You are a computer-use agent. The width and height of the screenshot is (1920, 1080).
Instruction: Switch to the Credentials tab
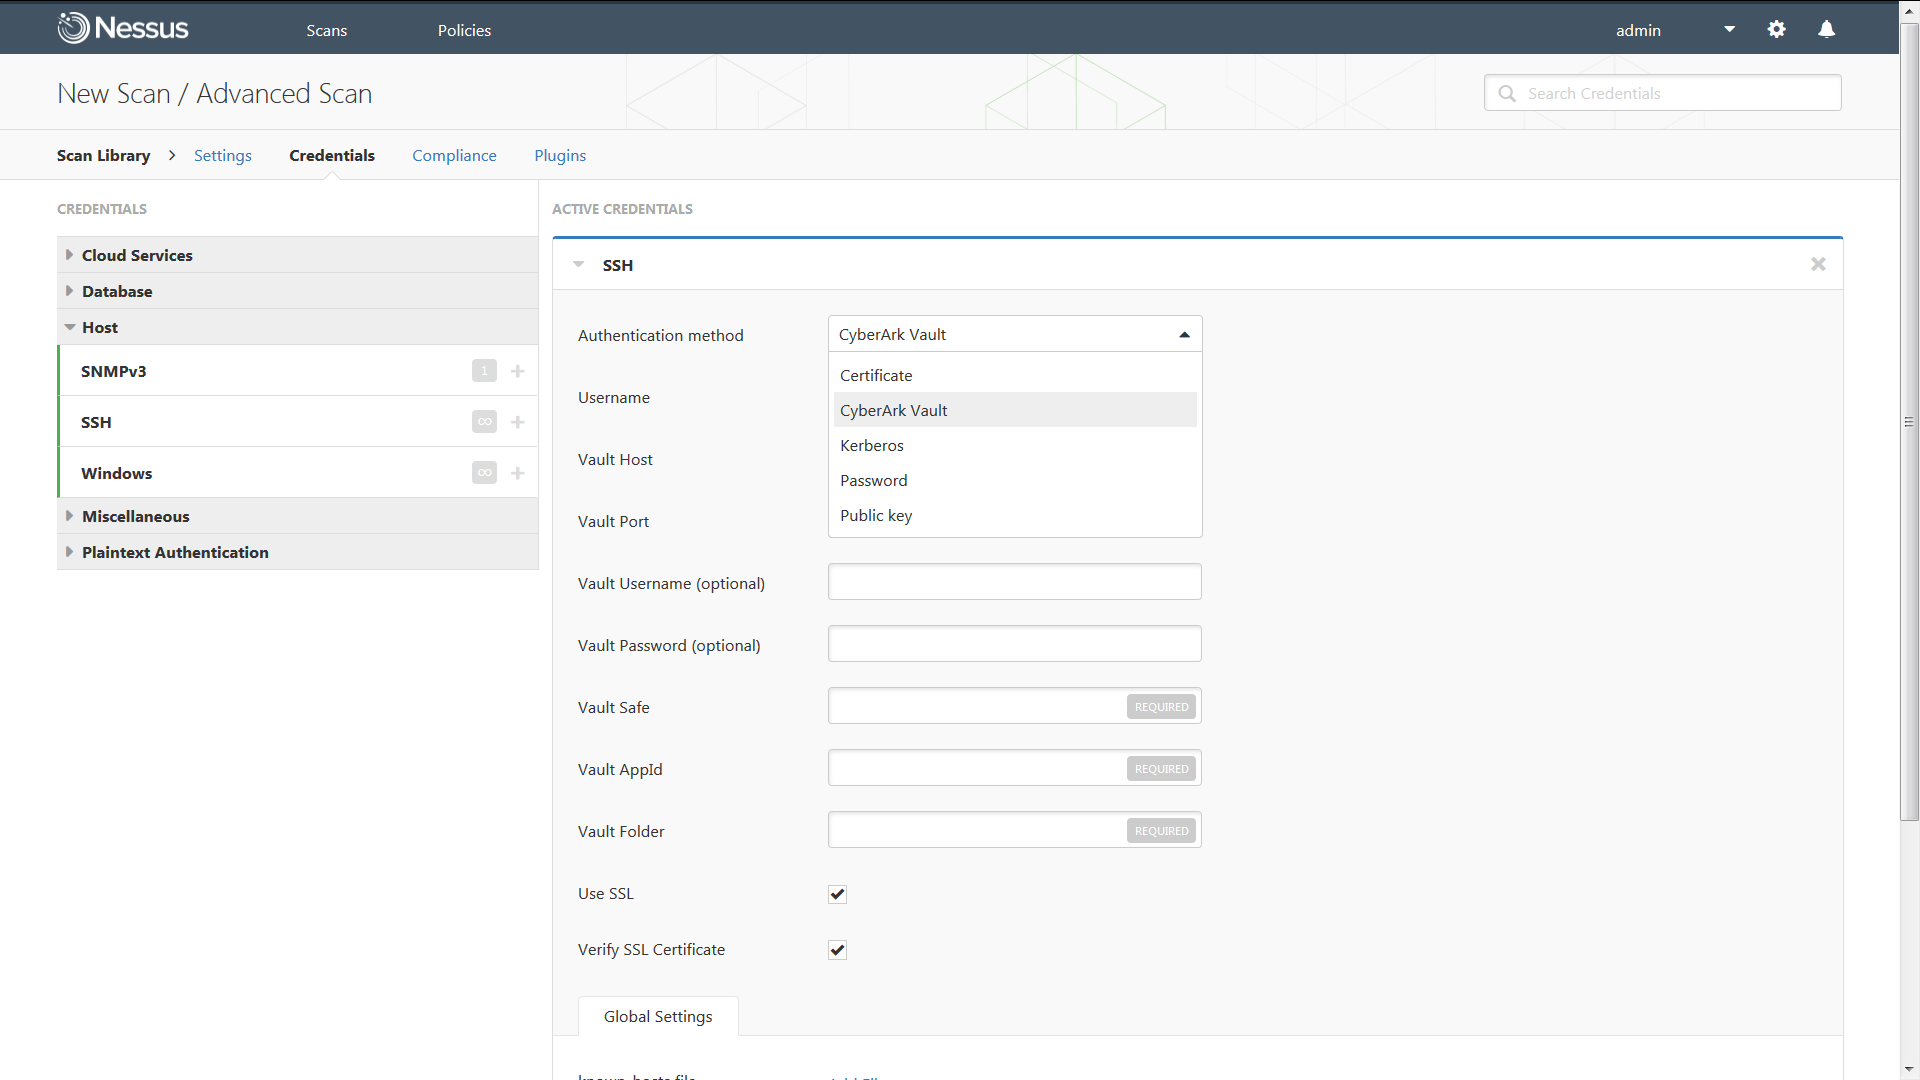pos(332,155)
